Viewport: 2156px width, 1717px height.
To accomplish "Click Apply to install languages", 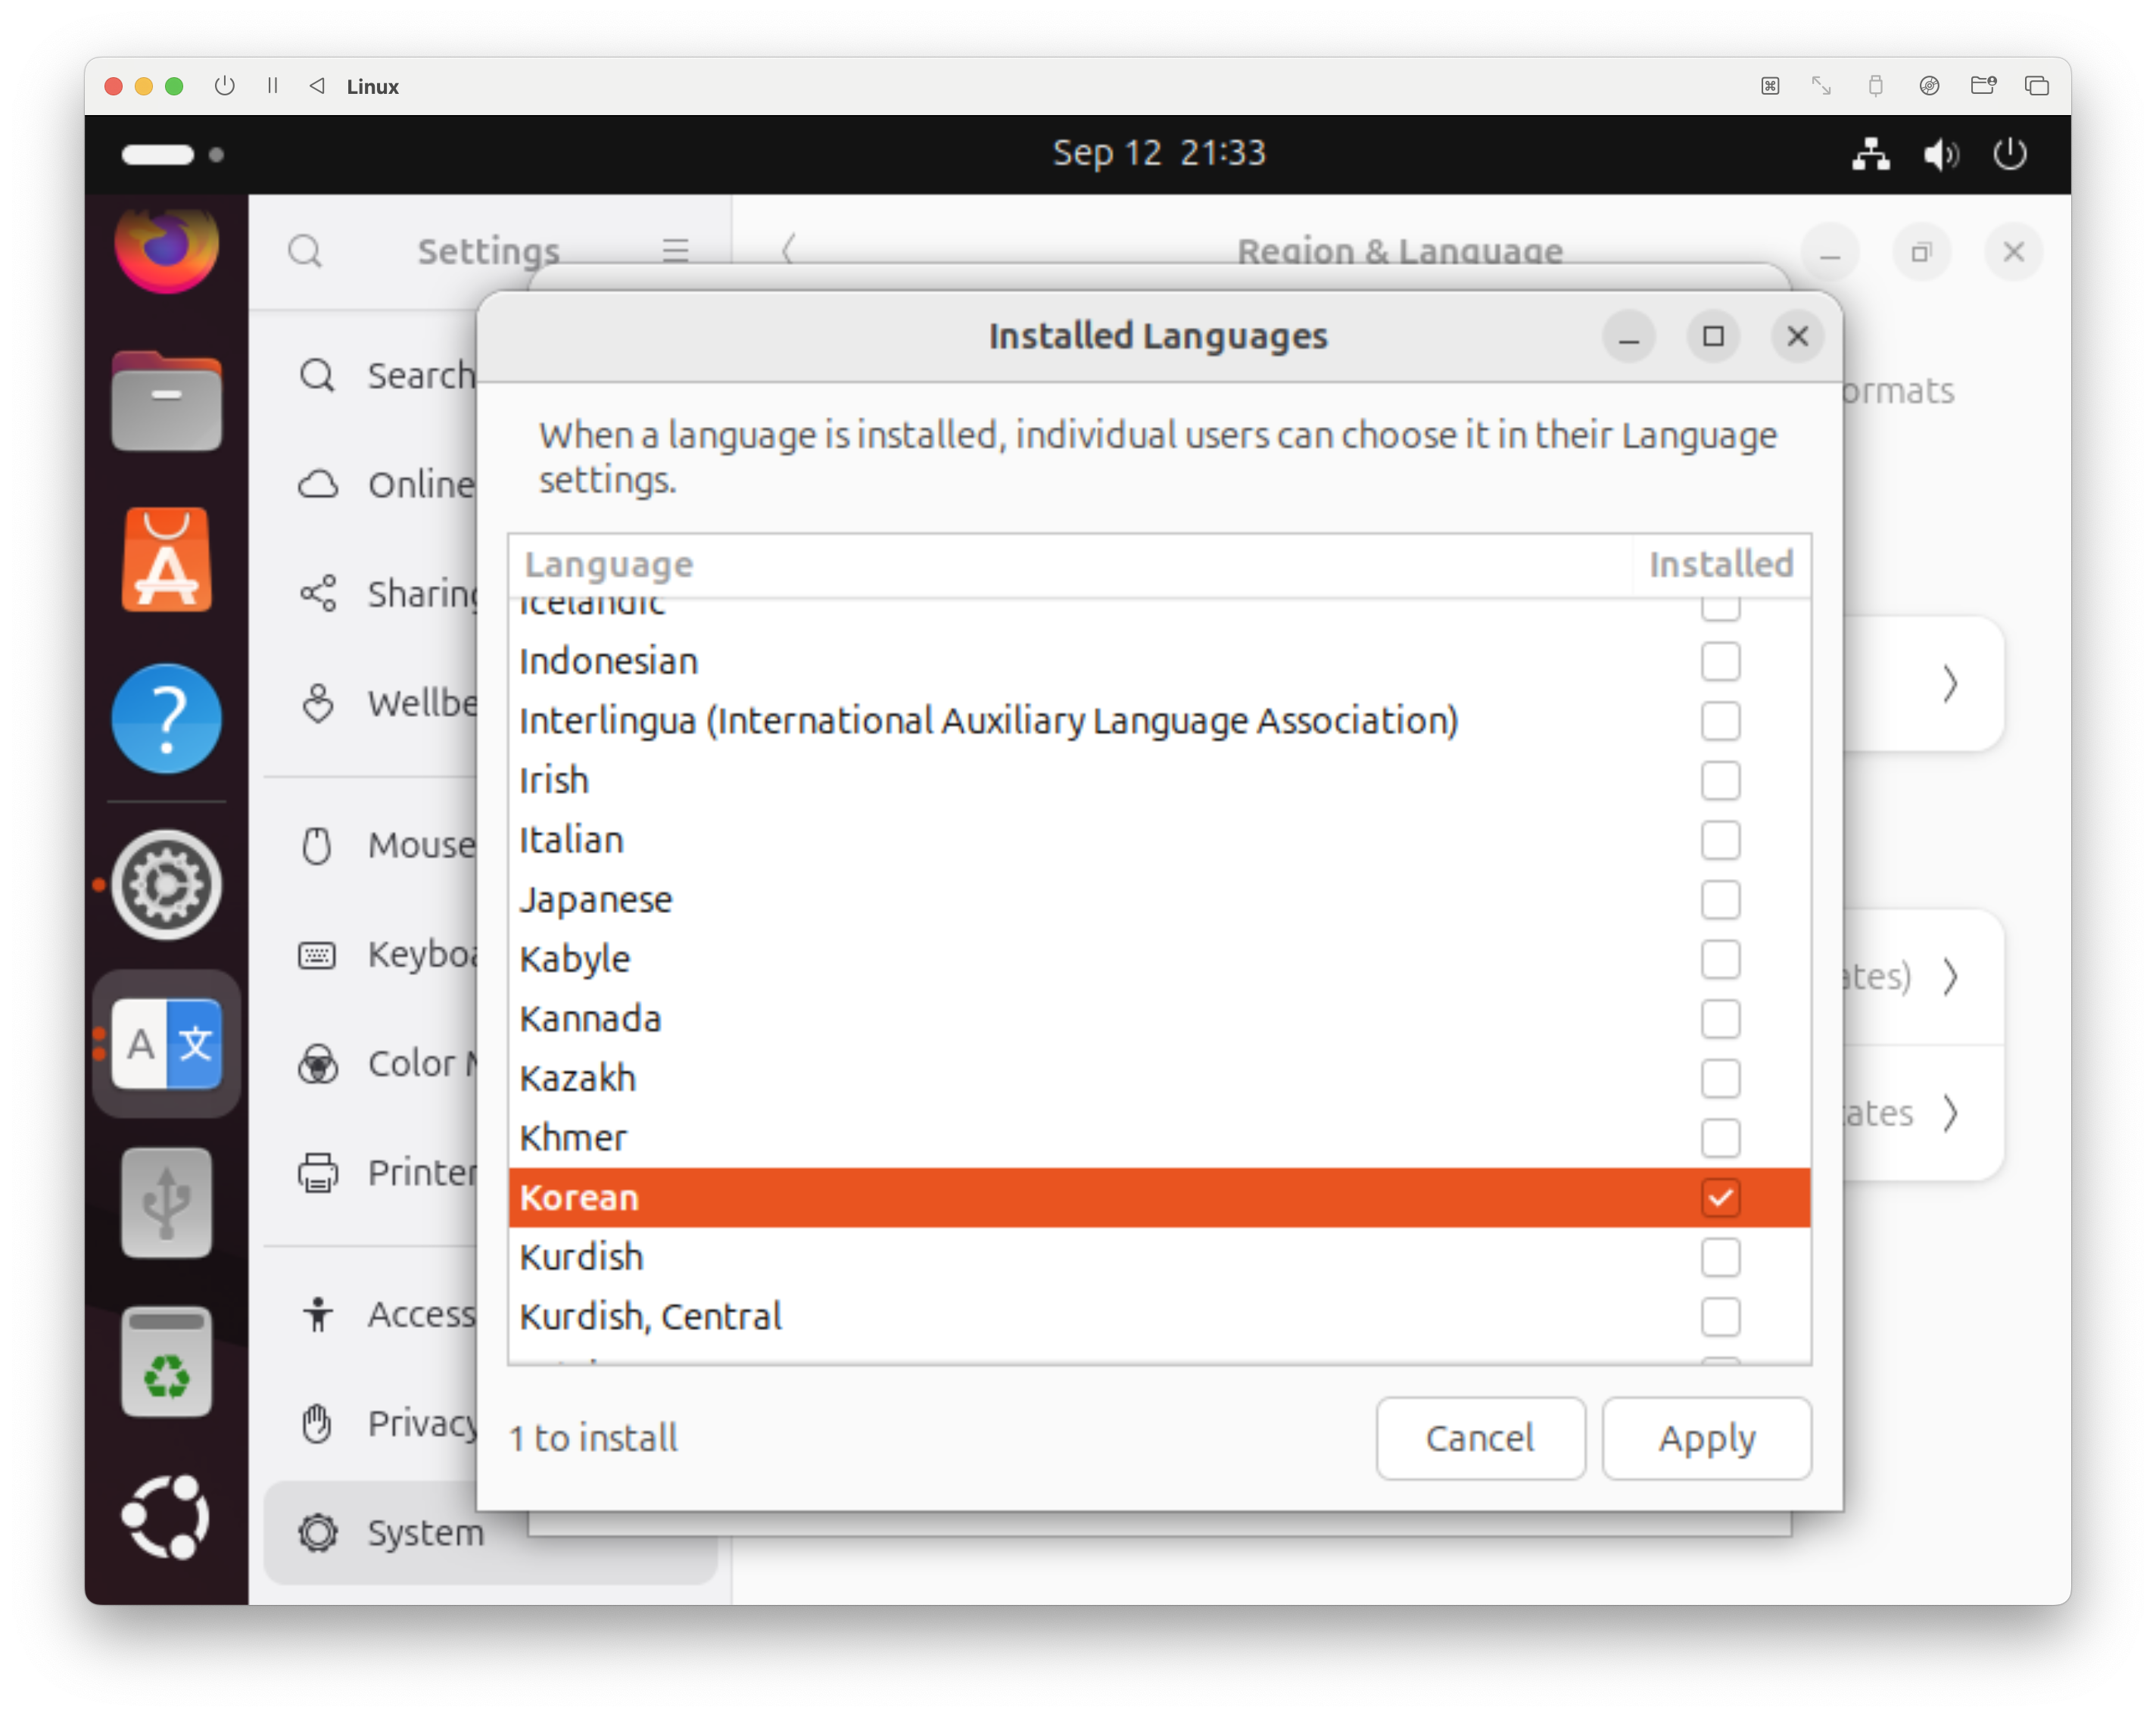I will 1706,1438.
